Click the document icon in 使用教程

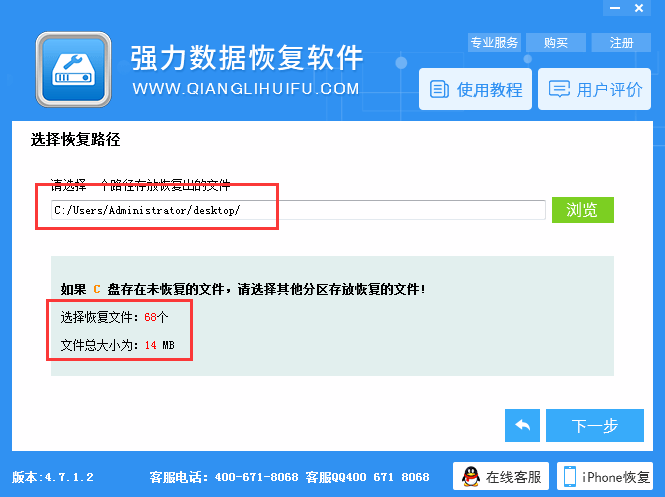(x=439, y=89)
